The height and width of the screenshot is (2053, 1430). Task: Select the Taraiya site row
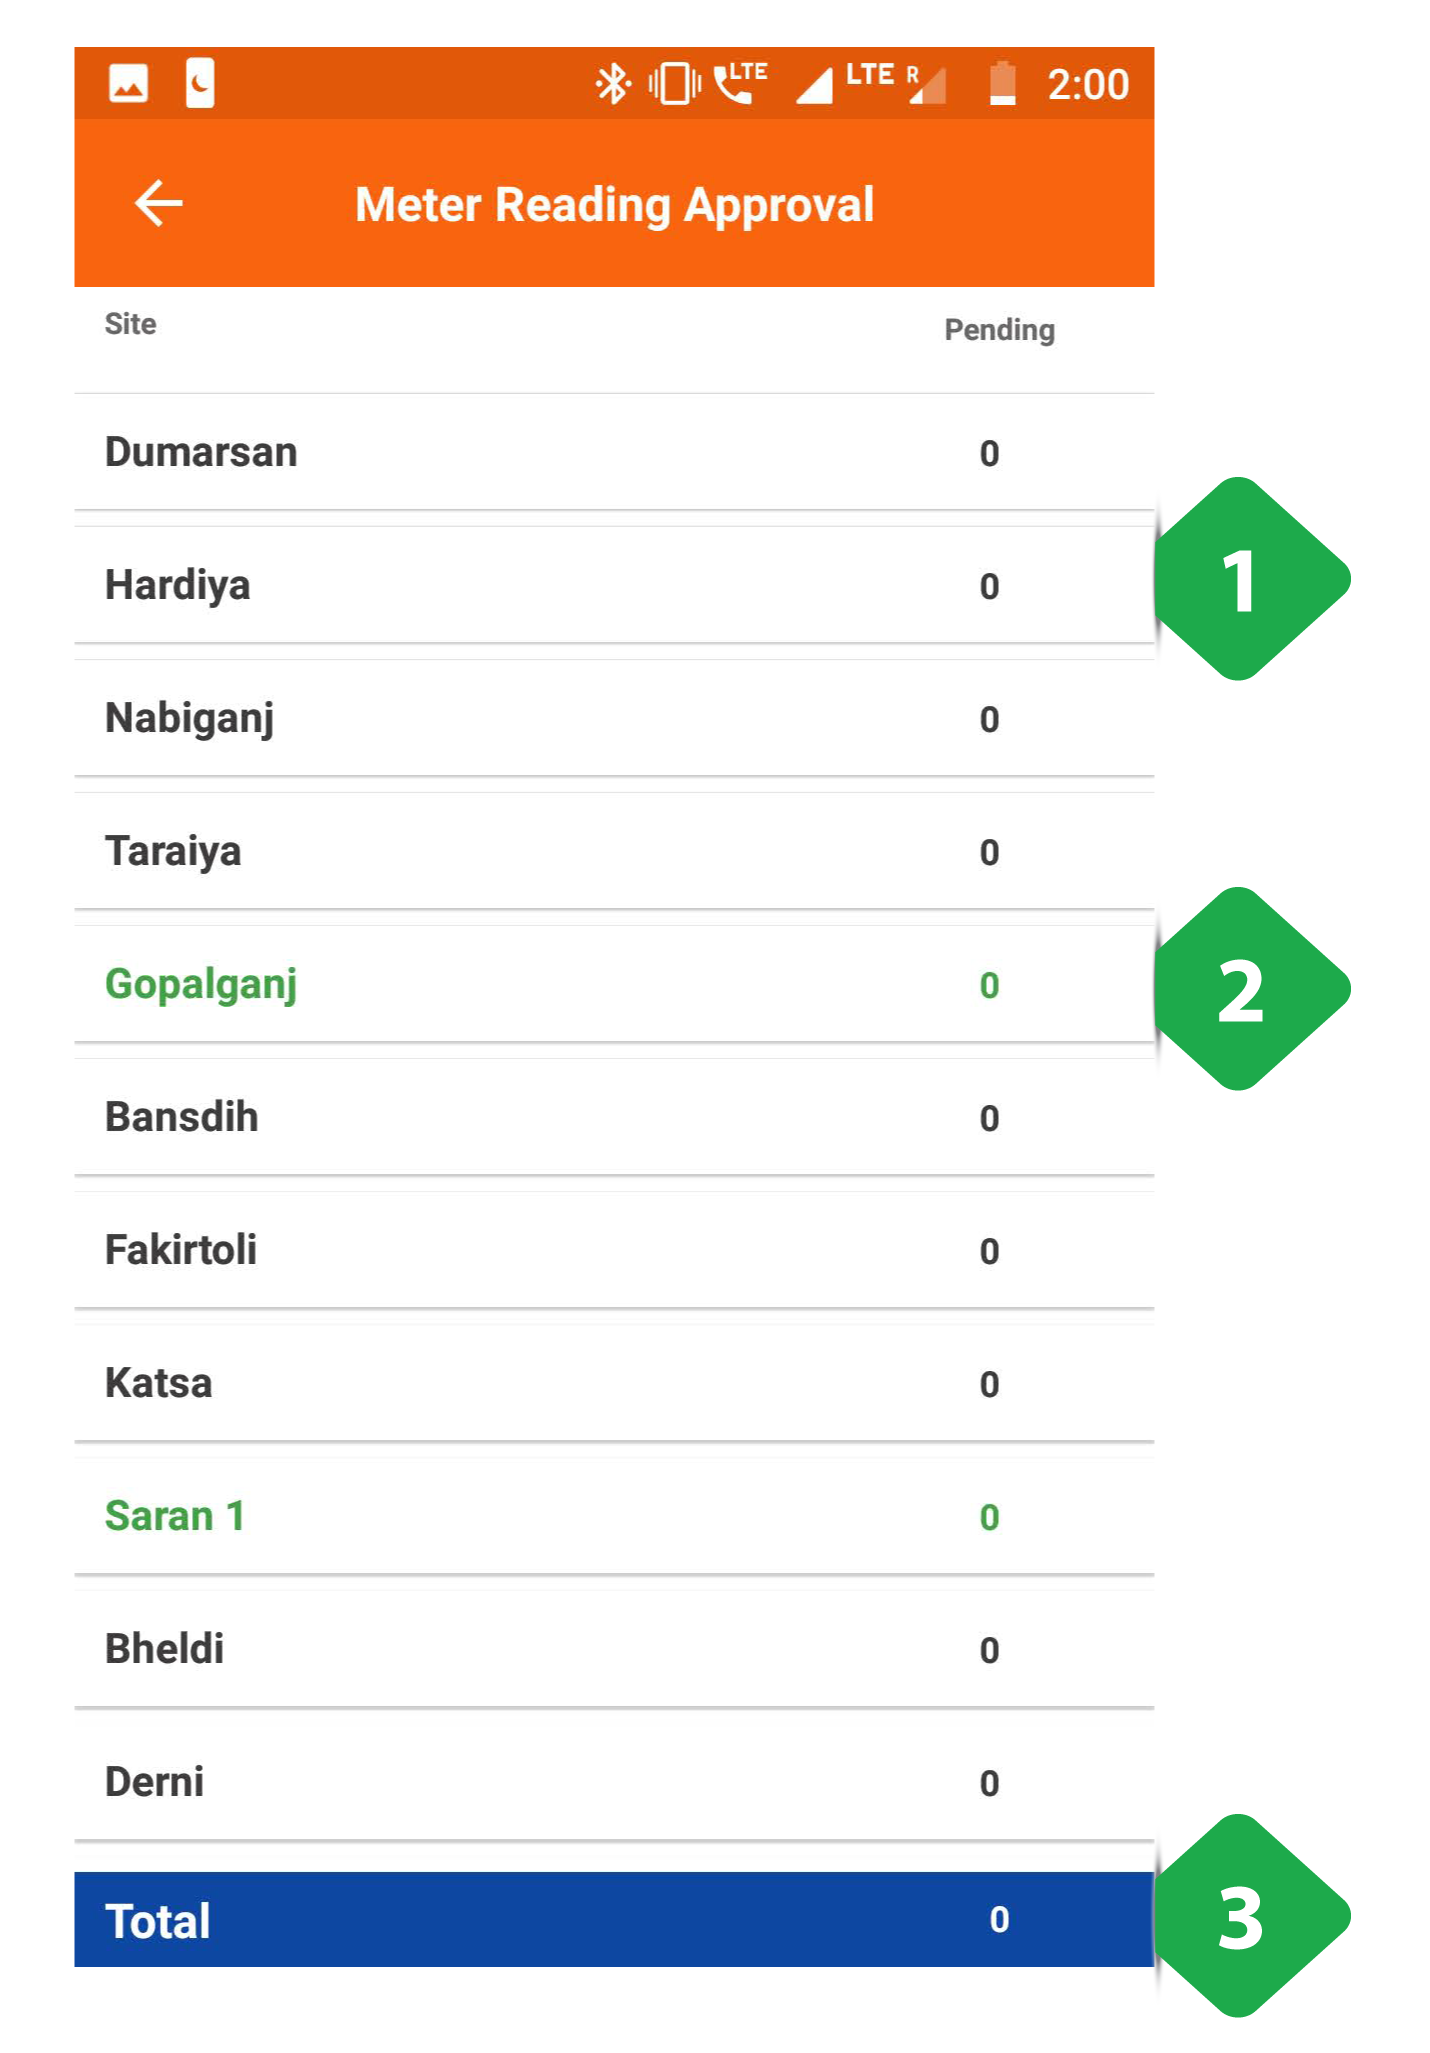(614, 852)
